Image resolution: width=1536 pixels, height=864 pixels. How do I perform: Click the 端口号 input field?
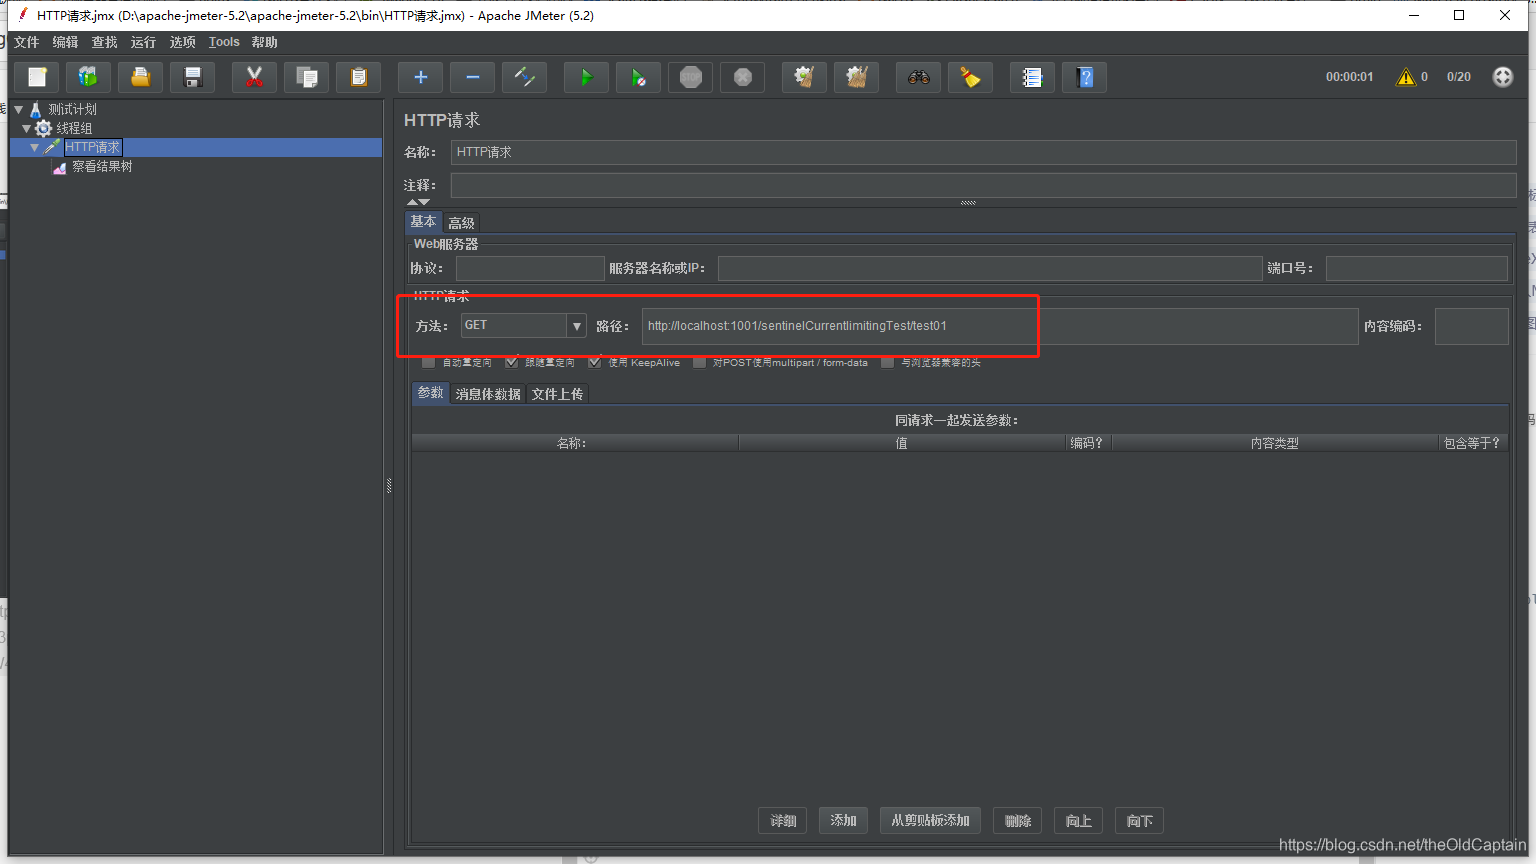pos(1417,268)
